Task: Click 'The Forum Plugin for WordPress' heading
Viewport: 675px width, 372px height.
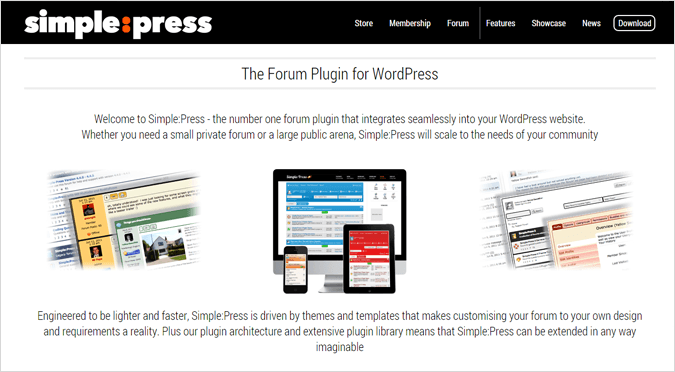Action: (x=340, y=74)
